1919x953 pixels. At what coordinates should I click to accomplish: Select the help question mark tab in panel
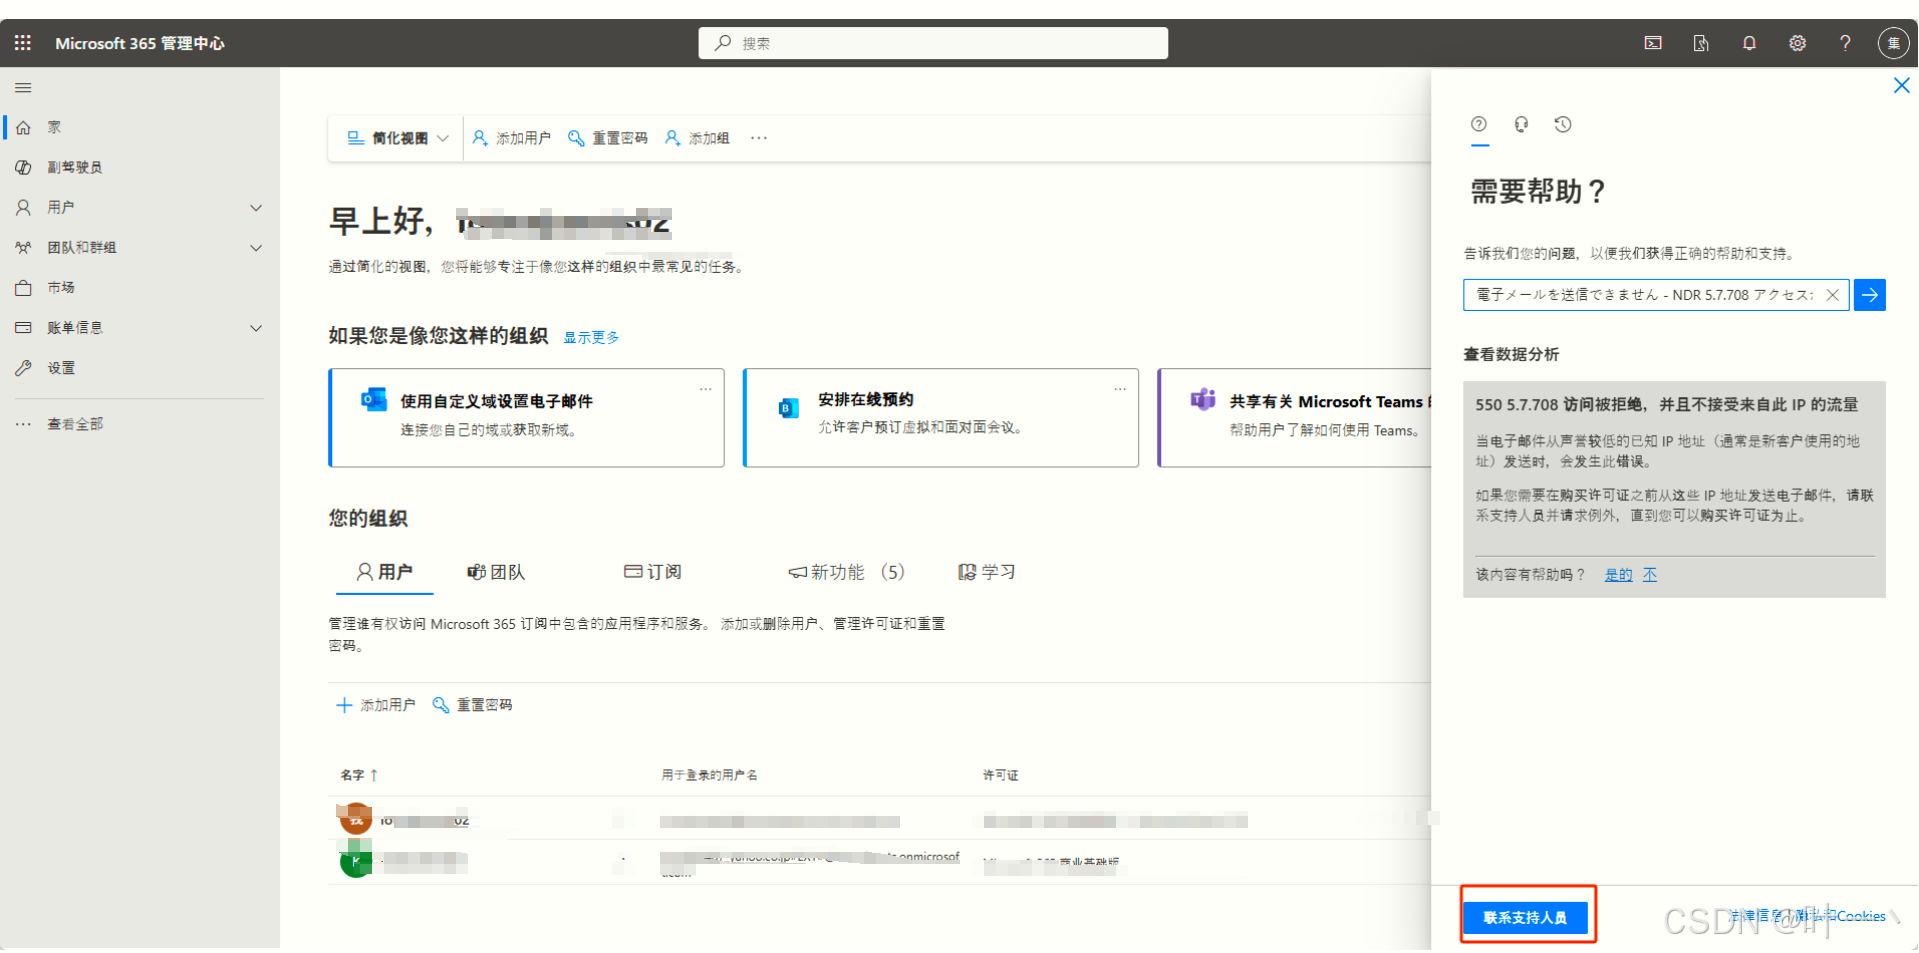1479,124
